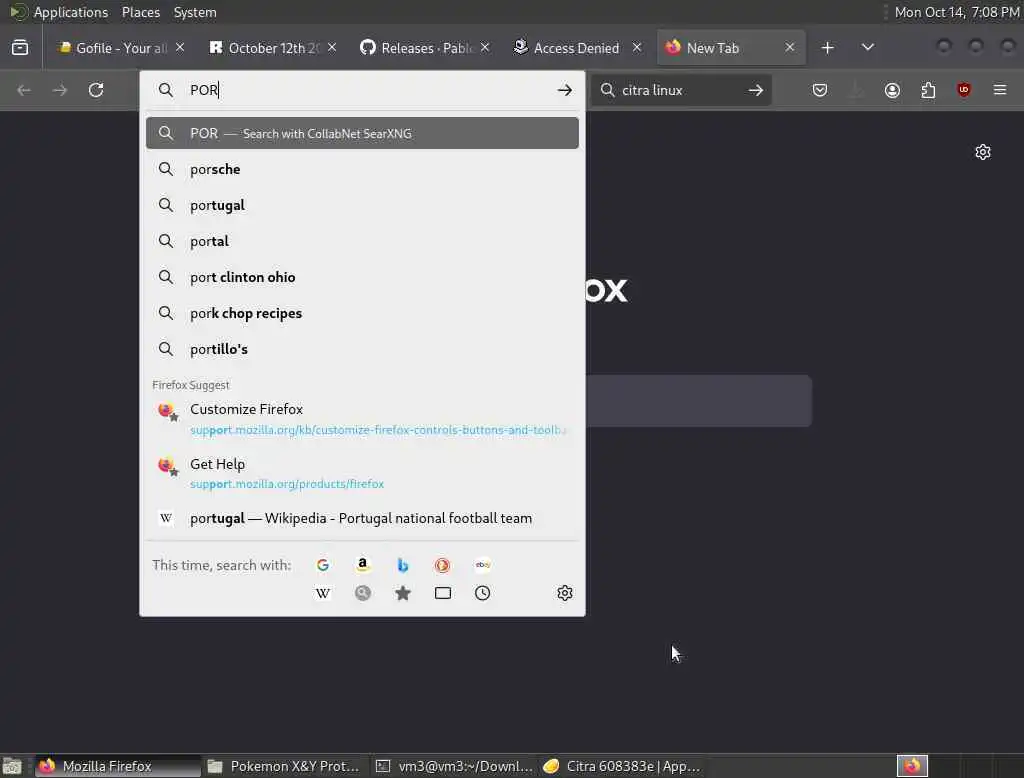The height and width of the screenshot is (778, 1024).
Task: Click the New Tab page search box
Action: coord(699,401)
